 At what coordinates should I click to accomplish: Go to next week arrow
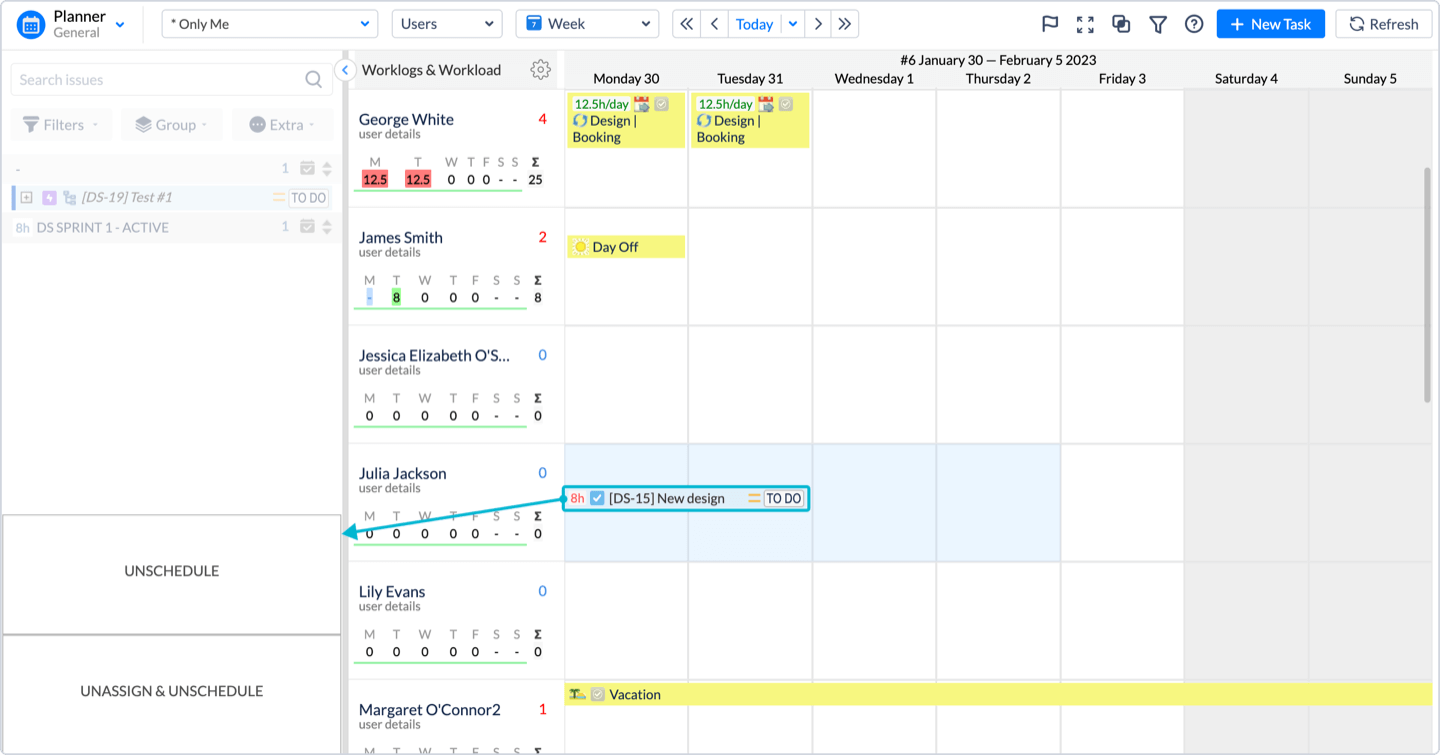point(818,24)
